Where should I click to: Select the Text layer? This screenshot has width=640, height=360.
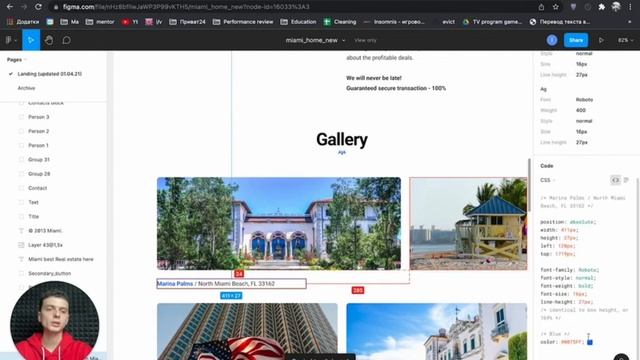coord(33,202)
